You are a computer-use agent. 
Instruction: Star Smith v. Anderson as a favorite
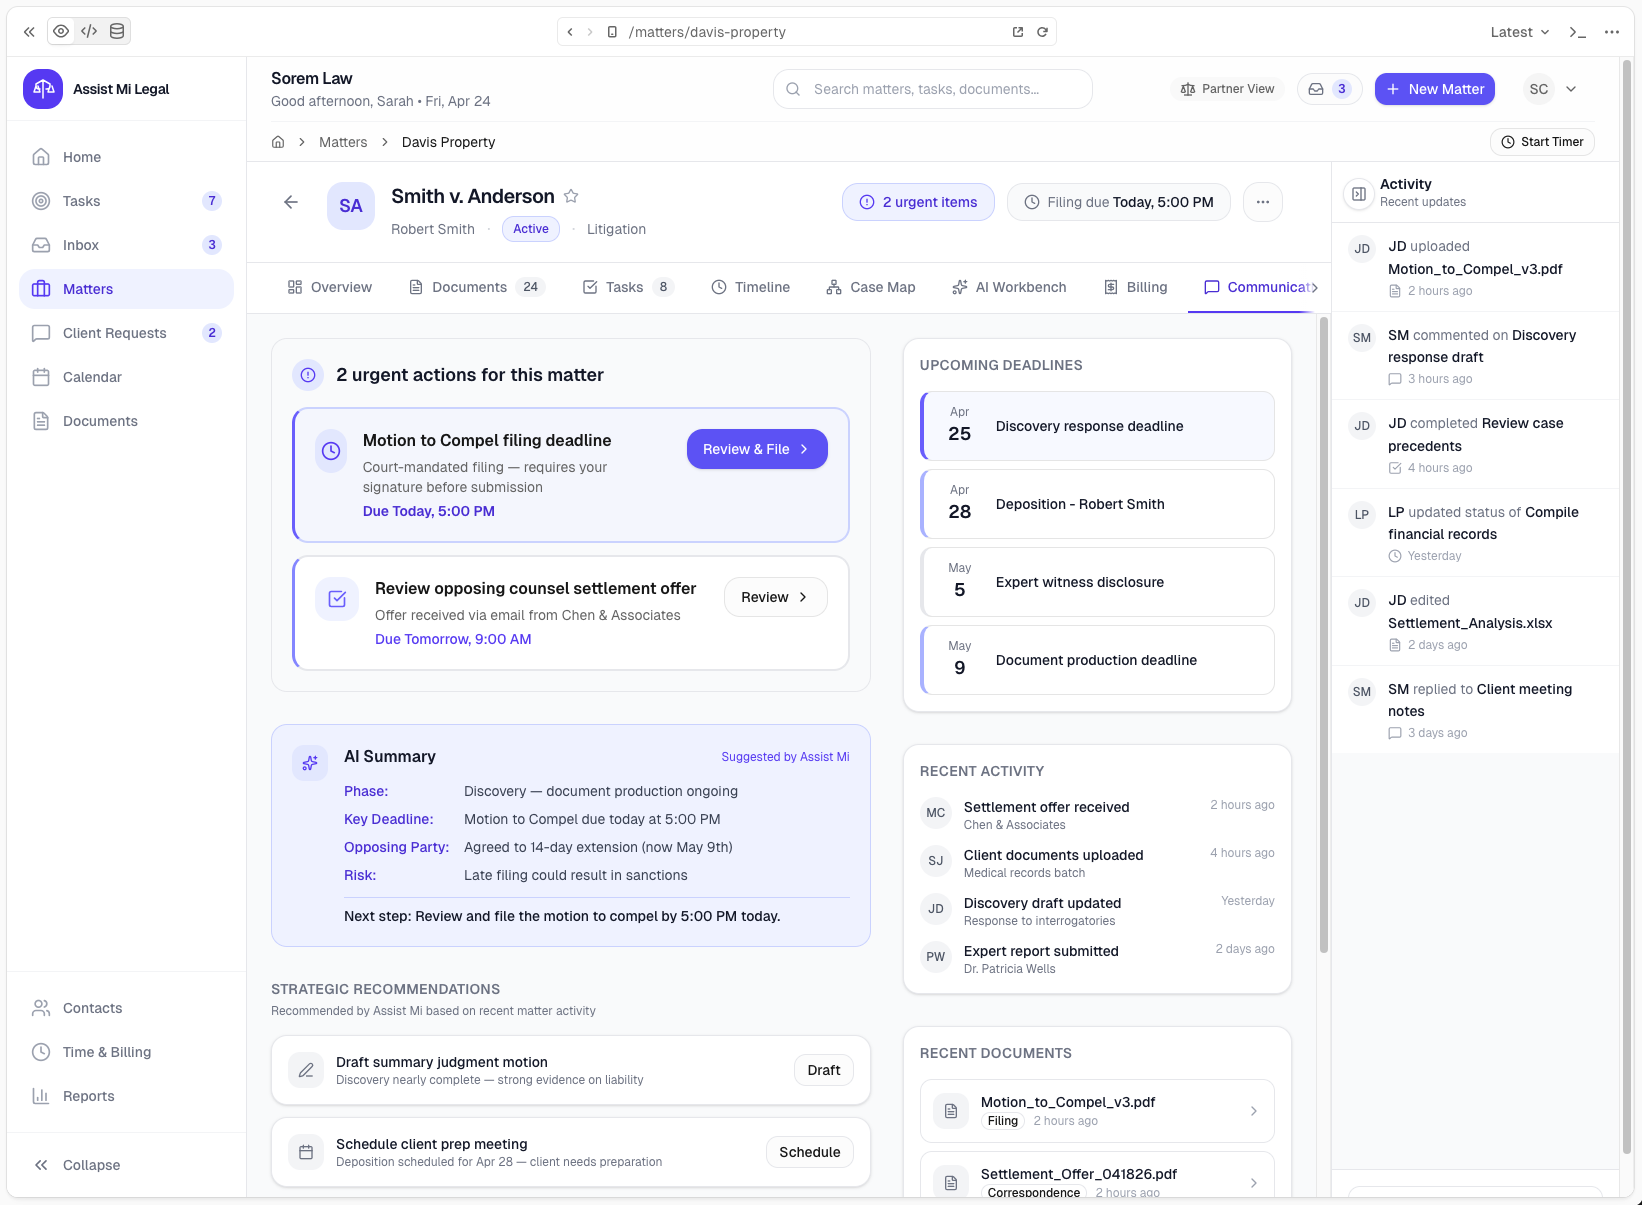click(x=571, y=196)
